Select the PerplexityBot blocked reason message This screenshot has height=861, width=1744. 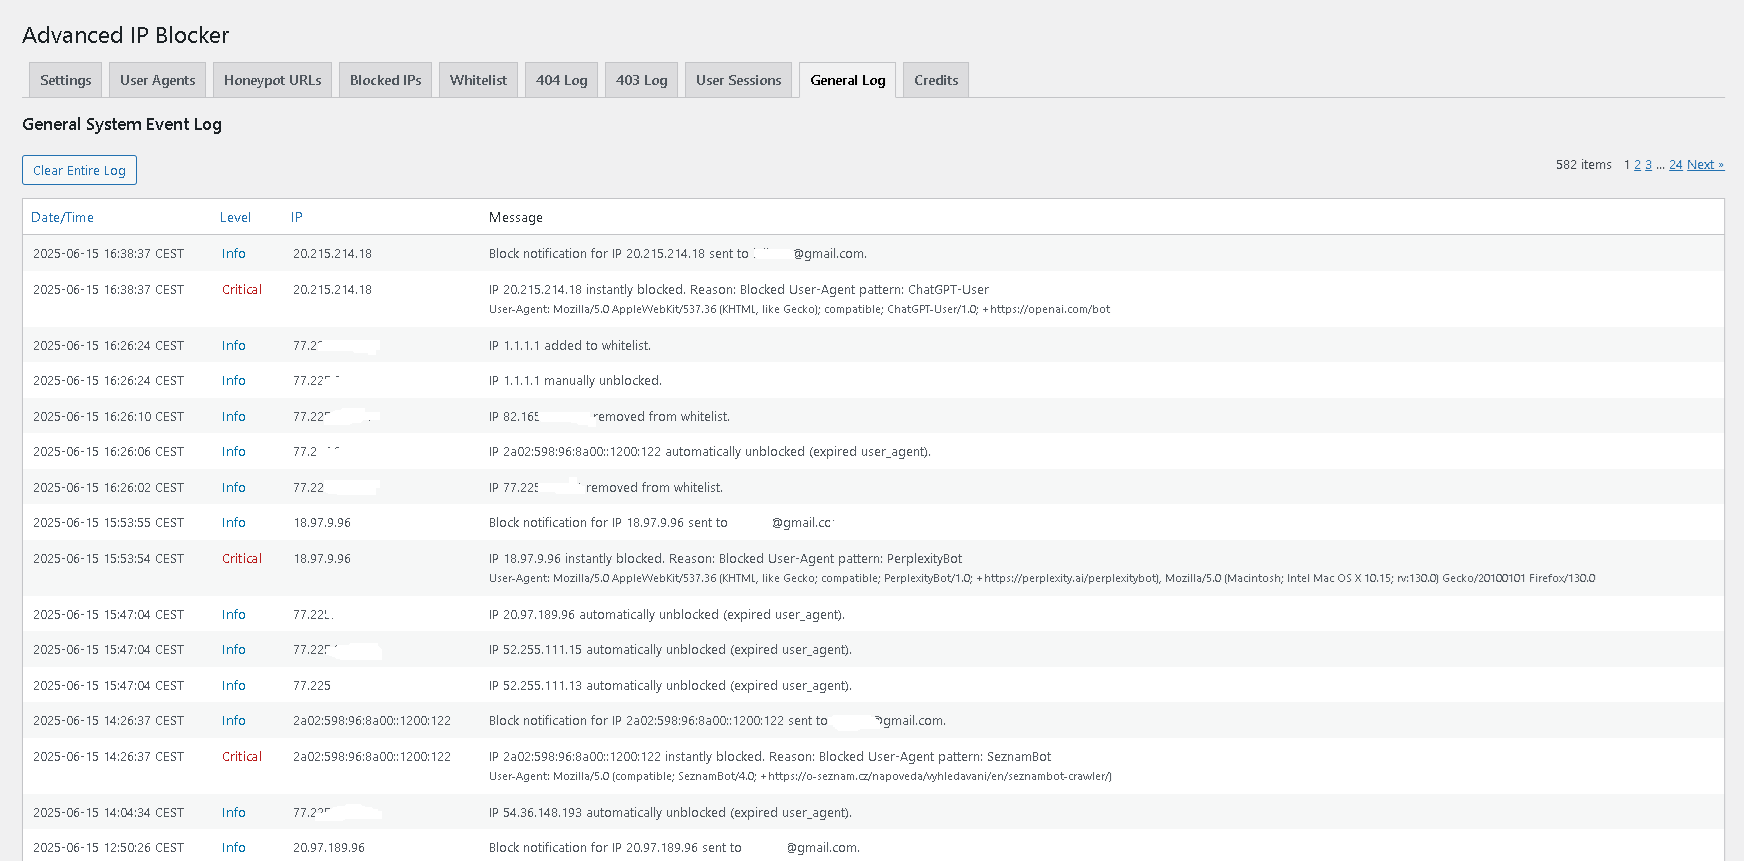pos(726,559)
